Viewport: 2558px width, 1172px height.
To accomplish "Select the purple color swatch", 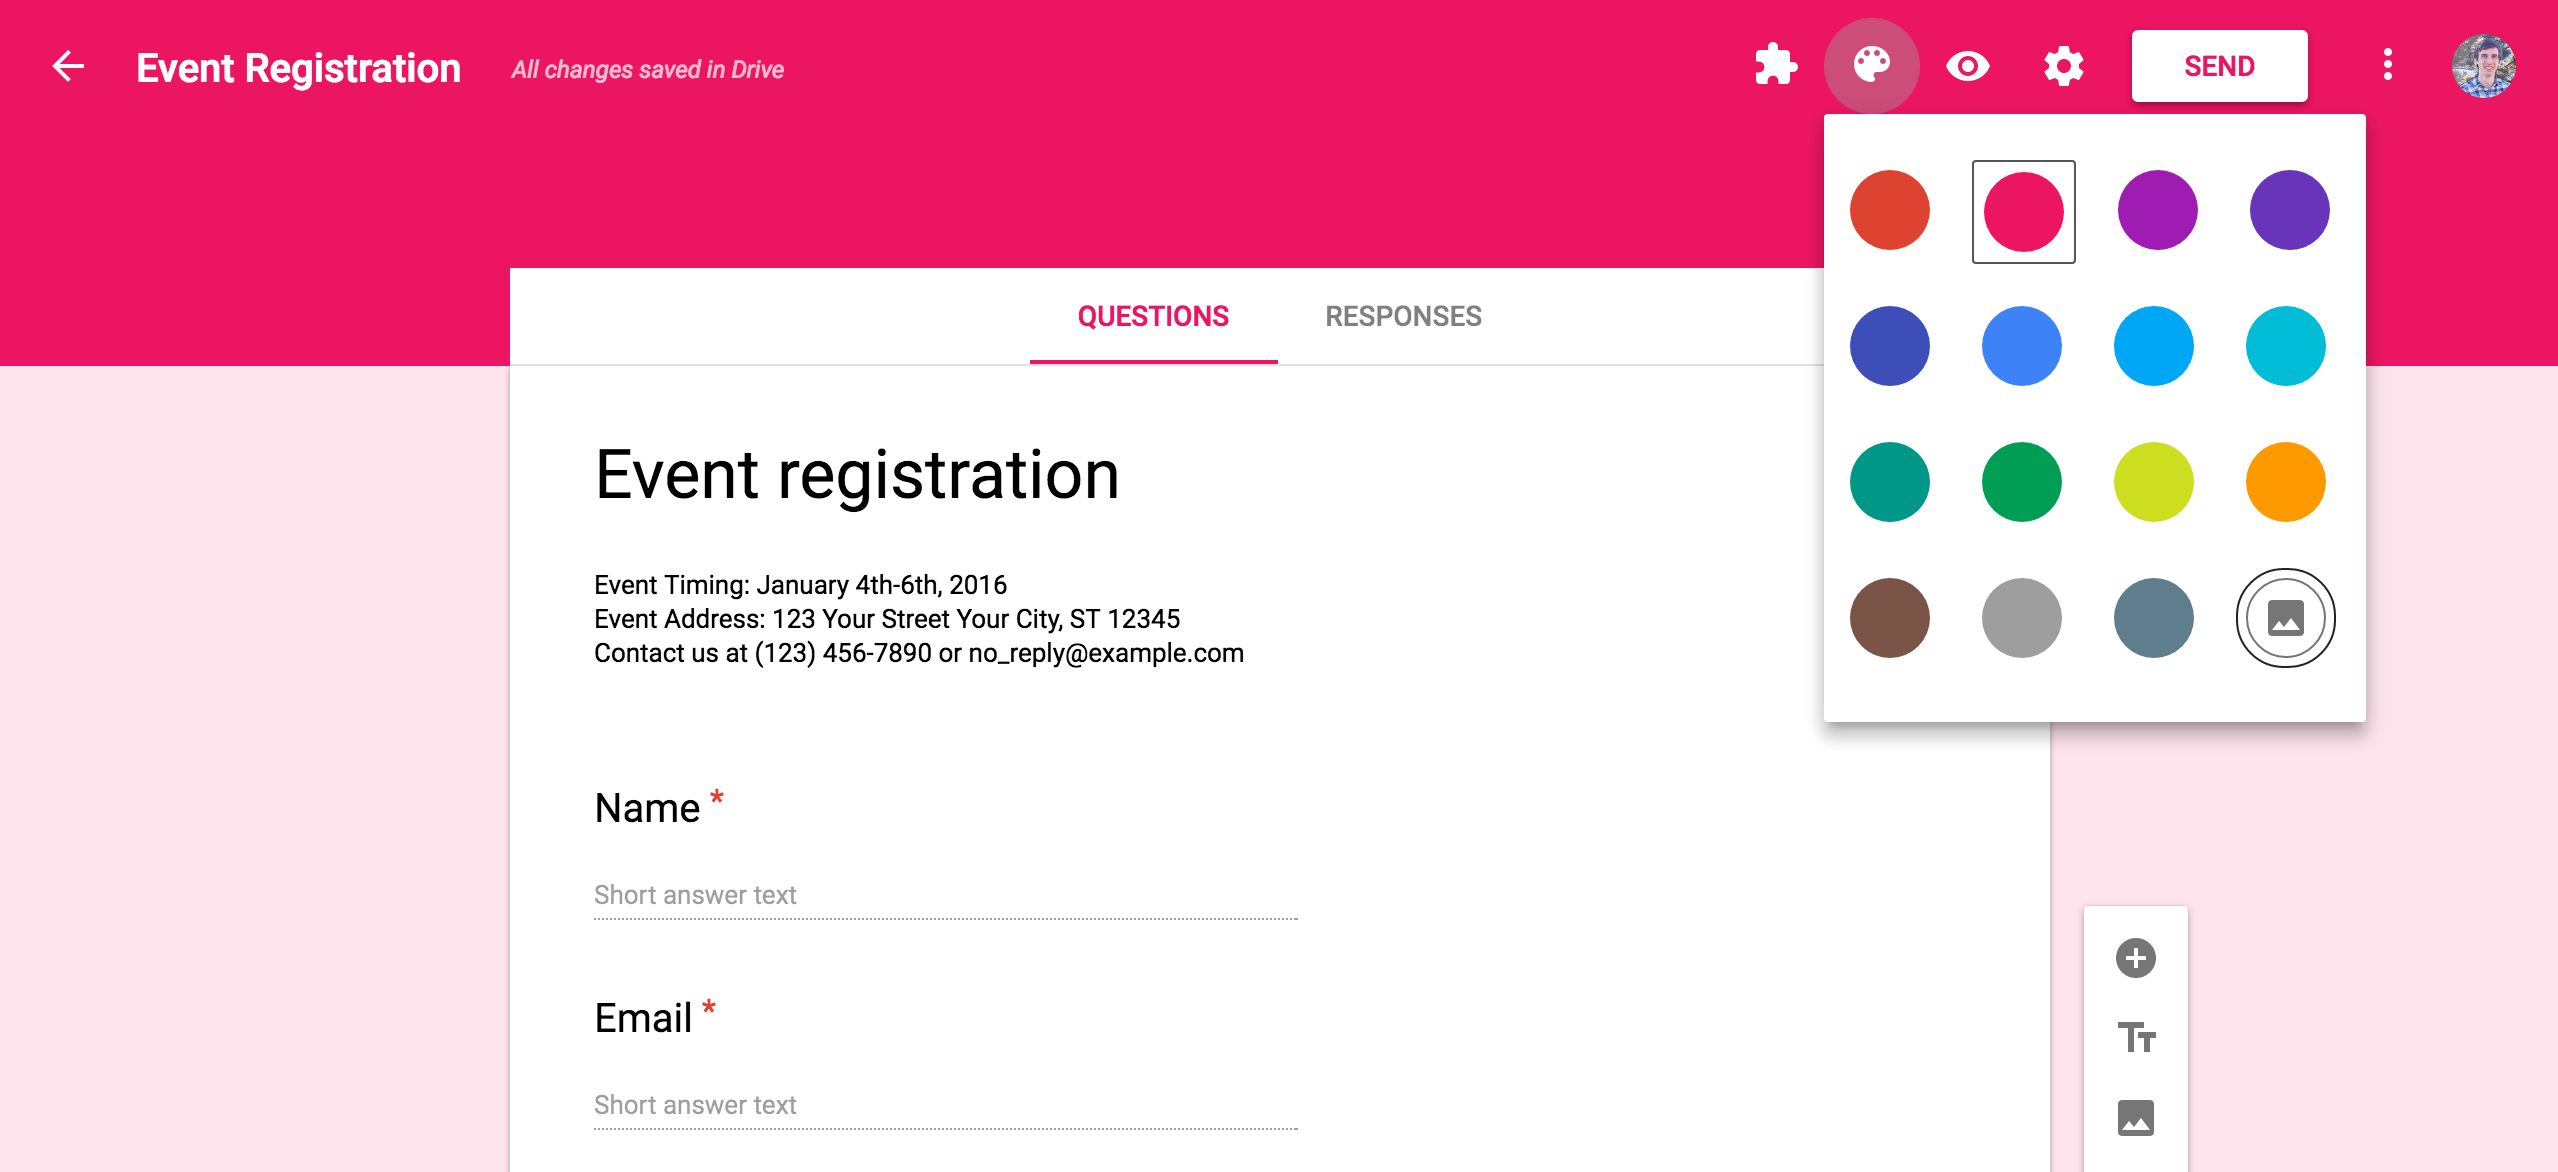I will point(2157,210).
